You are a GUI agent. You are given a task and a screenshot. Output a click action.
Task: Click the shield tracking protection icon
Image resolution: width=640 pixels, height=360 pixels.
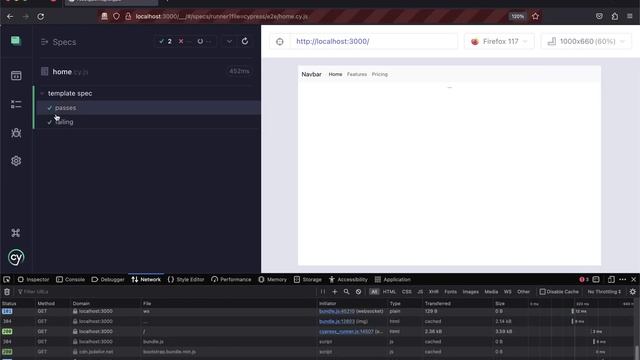click(116, 16)
